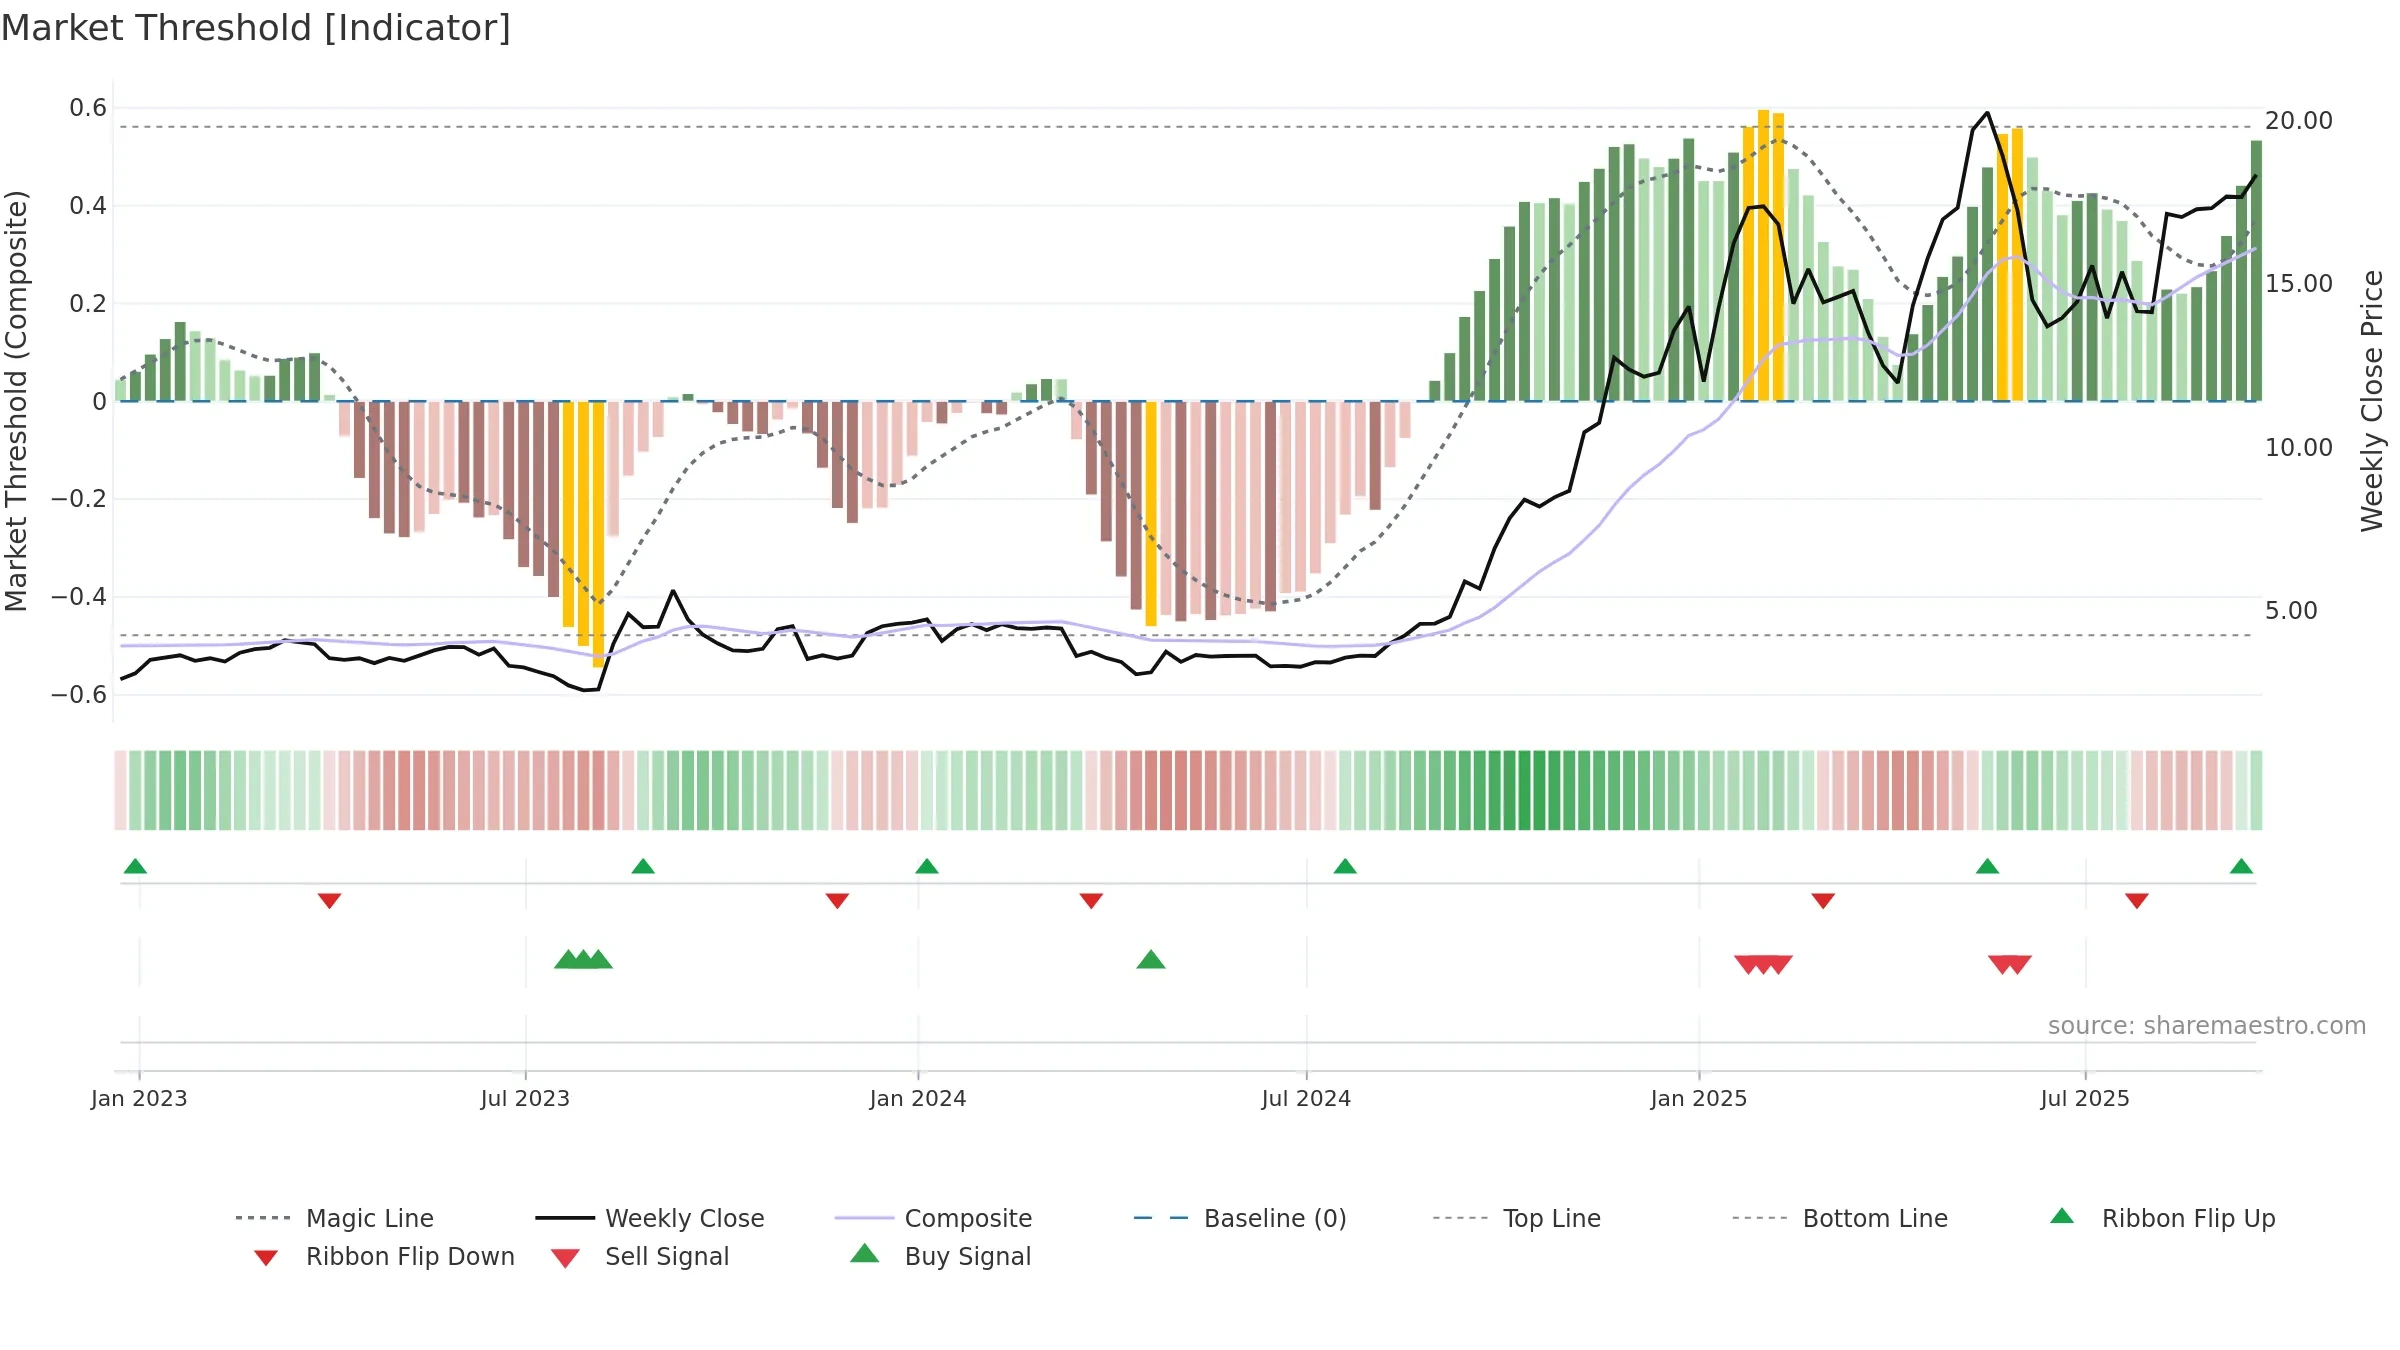Click the flip-down triangle just after Jul 2025
This screenshot has height=1350, width=2400.
[x=2137, y=901]
